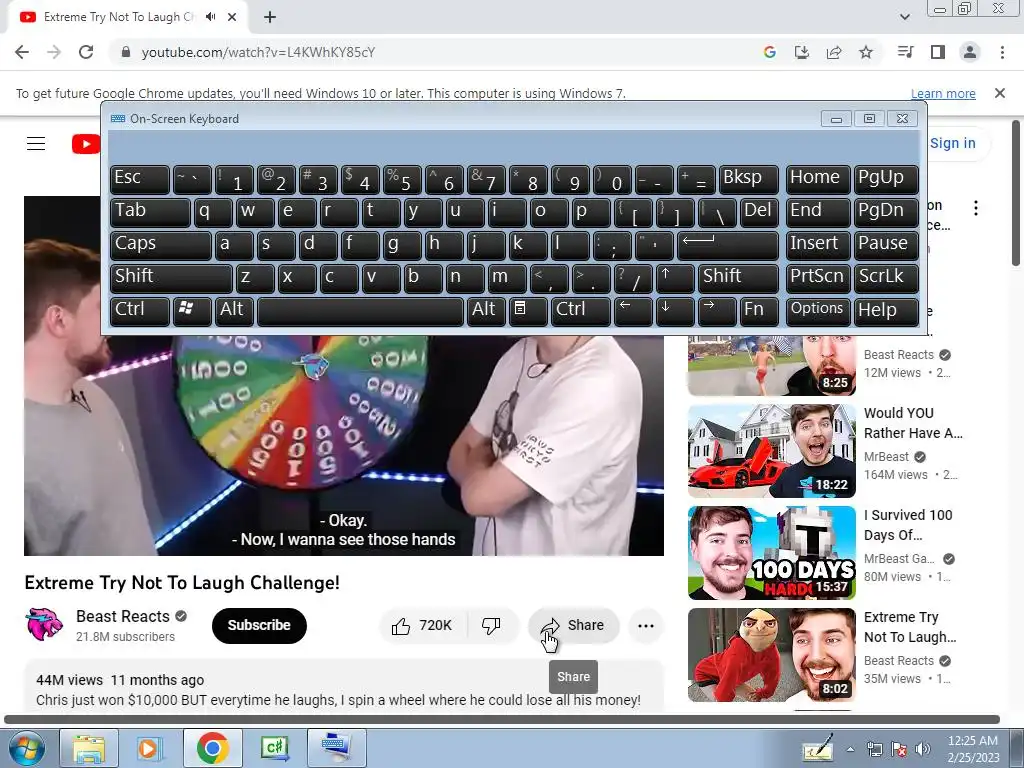Image resolution: width=1024 pixels, height=768 pixels.
Task: Toggle the left Shift key
Action: click(x=171, y=278)
